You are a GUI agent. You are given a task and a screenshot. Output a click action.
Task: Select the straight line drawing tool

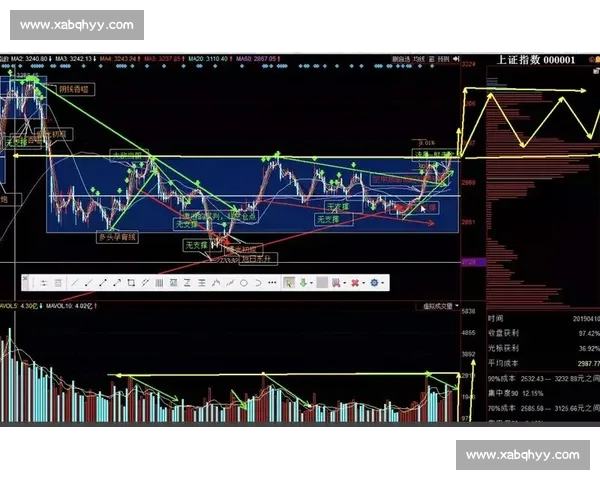coord(74,283)
